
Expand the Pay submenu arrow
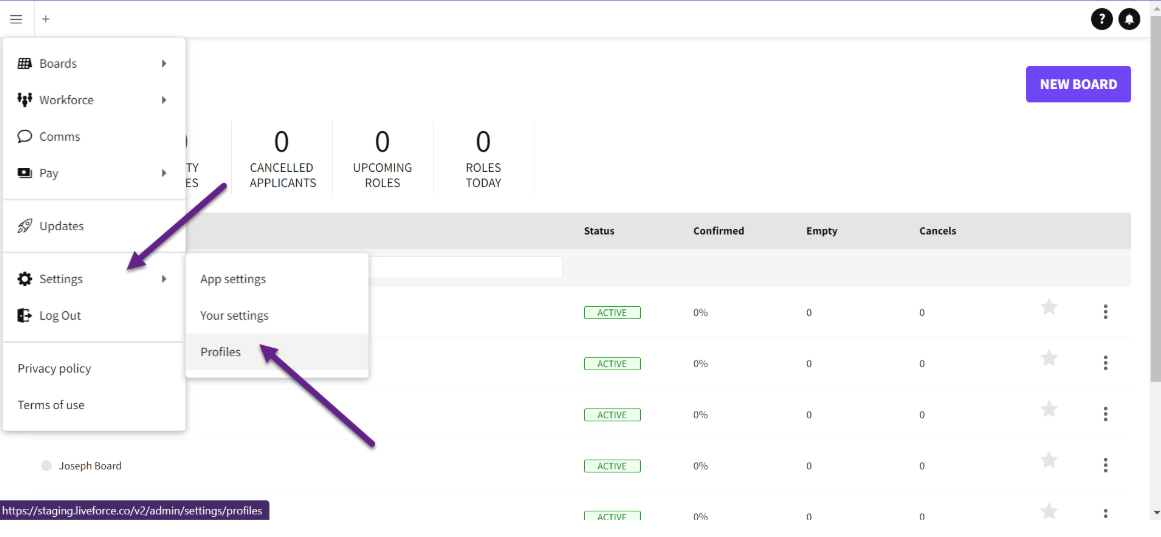point(164,173)
